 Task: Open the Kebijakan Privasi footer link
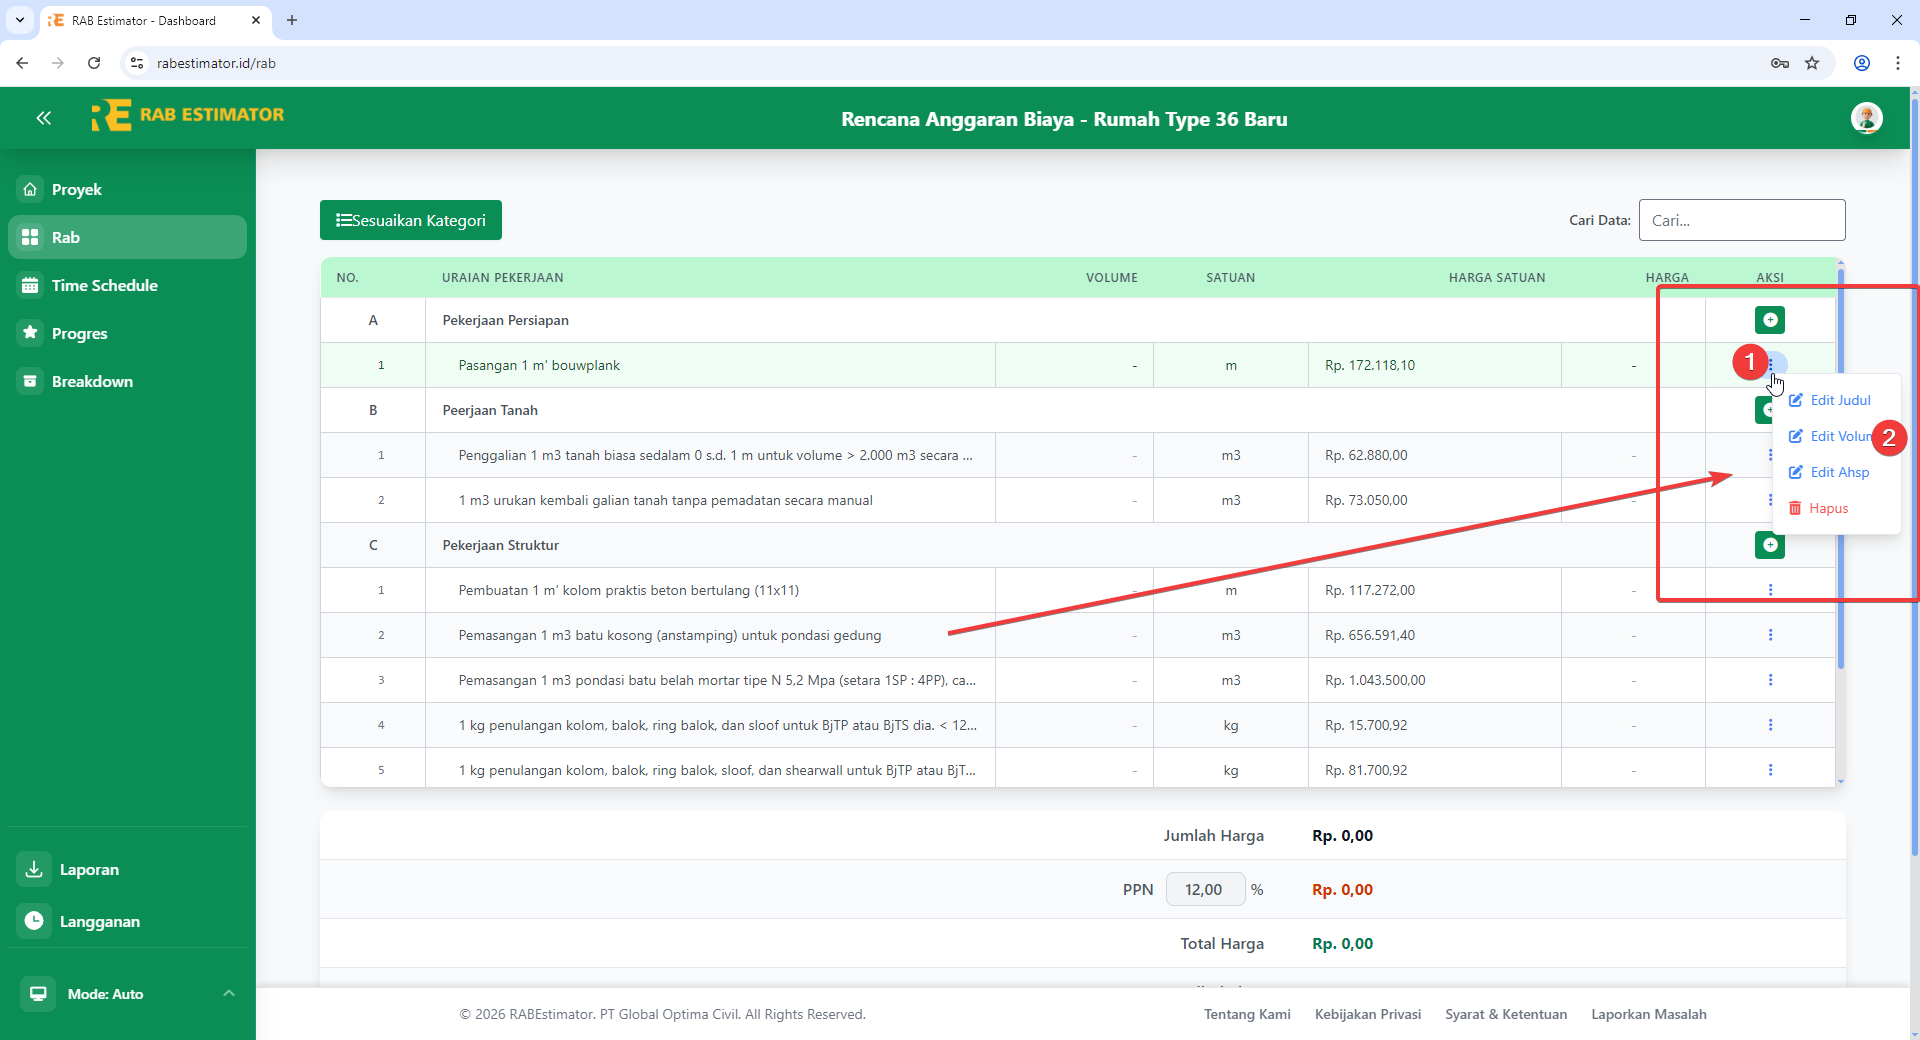pyautogui.click(x=1368, y=1014)
